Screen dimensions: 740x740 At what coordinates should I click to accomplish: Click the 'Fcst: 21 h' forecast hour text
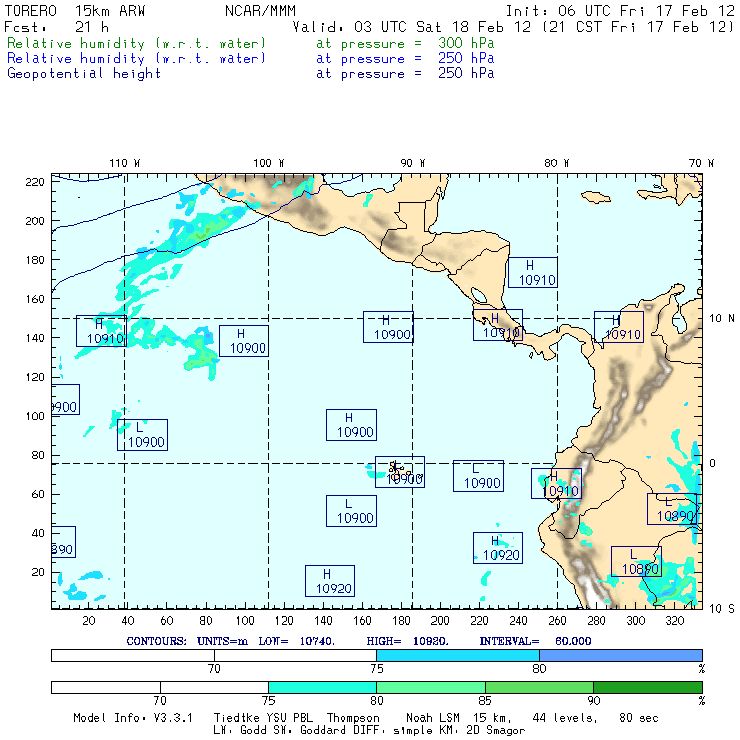tap(57, 27)
